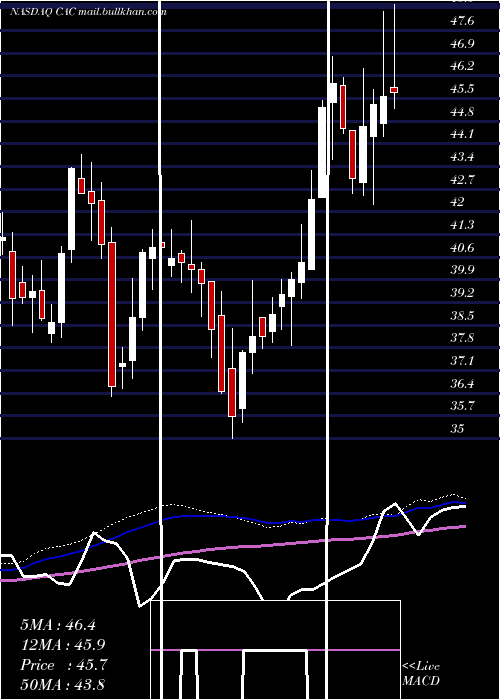Image resolution: width=500 pixels, height=700 pixels.
Task: Click the lowest red candle near 35.7
Action: point(232,392)
